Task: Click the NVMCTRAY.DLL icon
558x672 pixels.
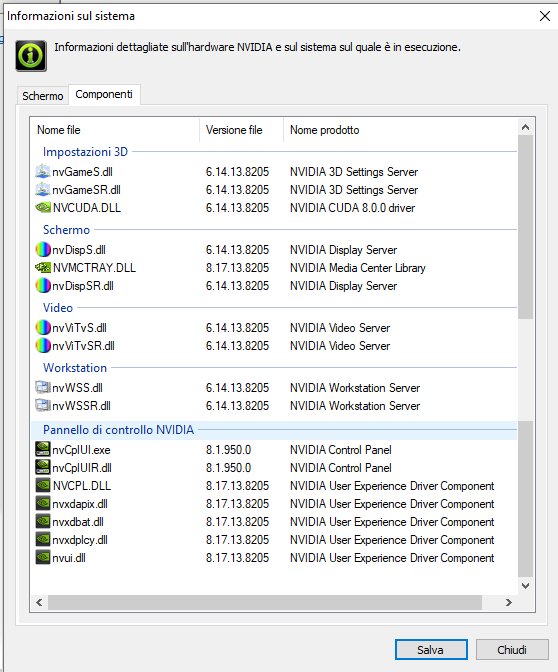Action: pyautogui.click(x=42, y=267)
